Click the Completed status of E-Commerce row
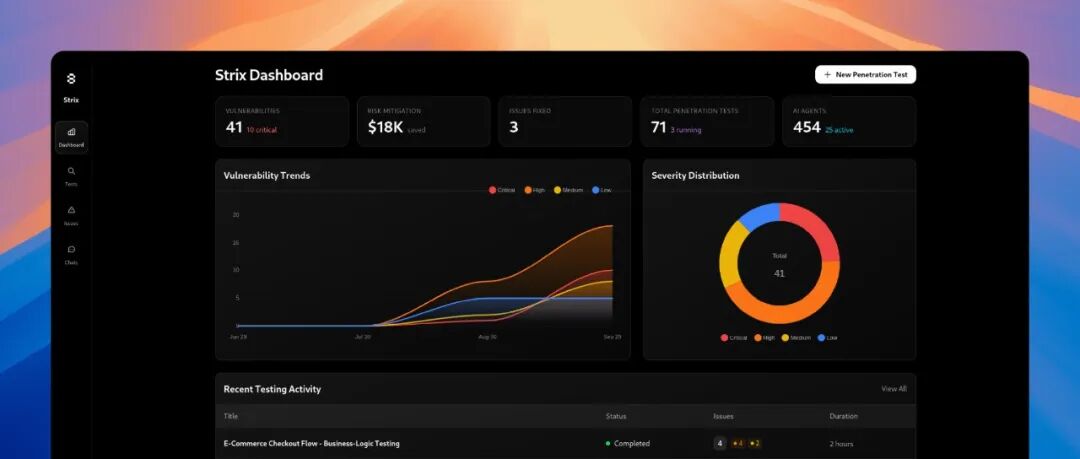The image size is (1080, 459). 627,444
